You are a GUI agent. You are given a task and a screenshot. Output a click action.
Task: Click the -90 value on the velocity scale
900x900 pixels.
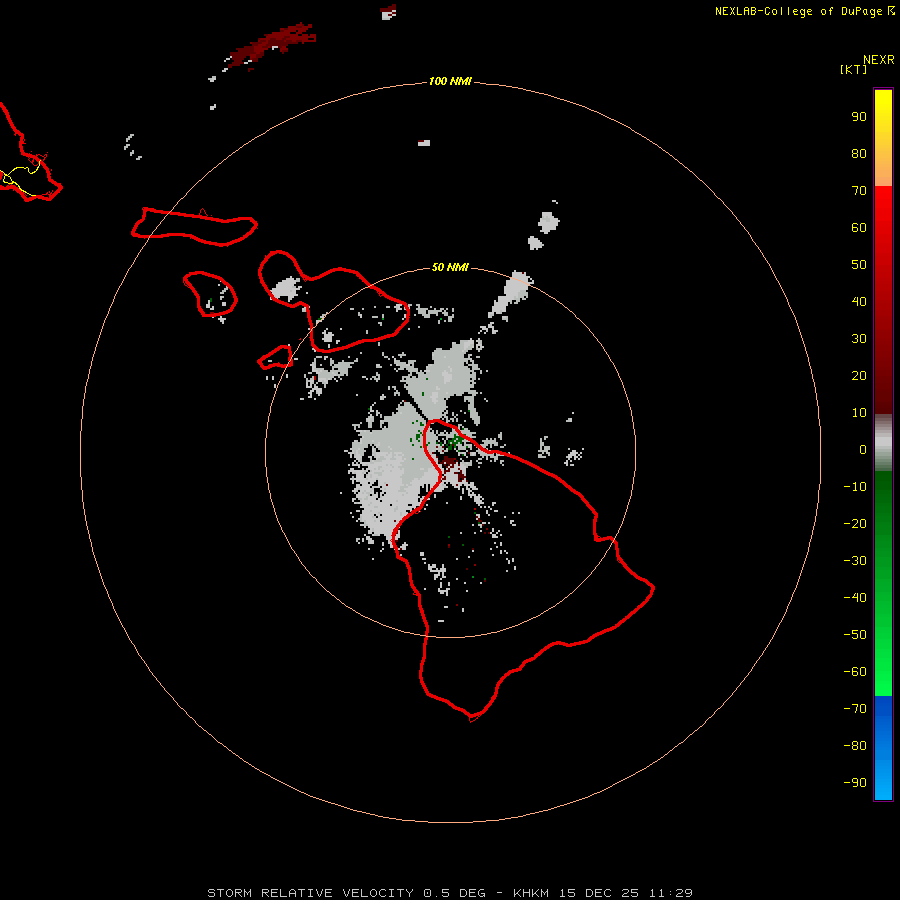855,783
